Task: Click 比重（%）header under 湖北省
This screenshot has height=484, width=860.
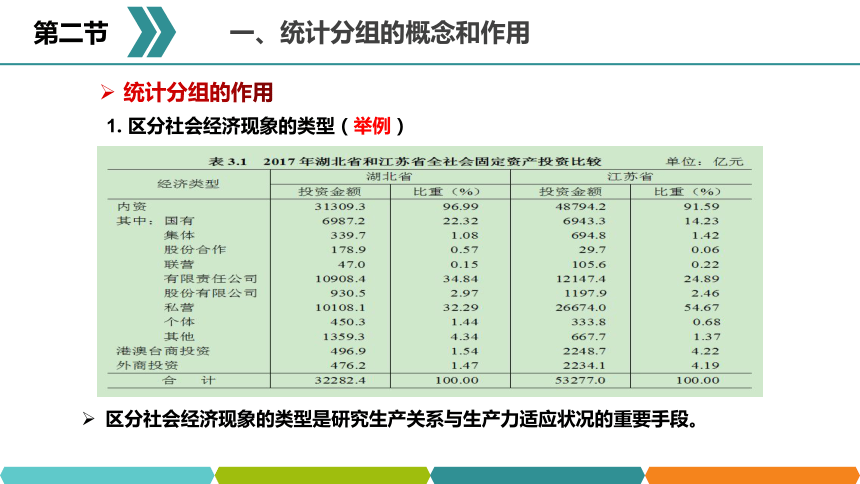Action: click(446, 192)
